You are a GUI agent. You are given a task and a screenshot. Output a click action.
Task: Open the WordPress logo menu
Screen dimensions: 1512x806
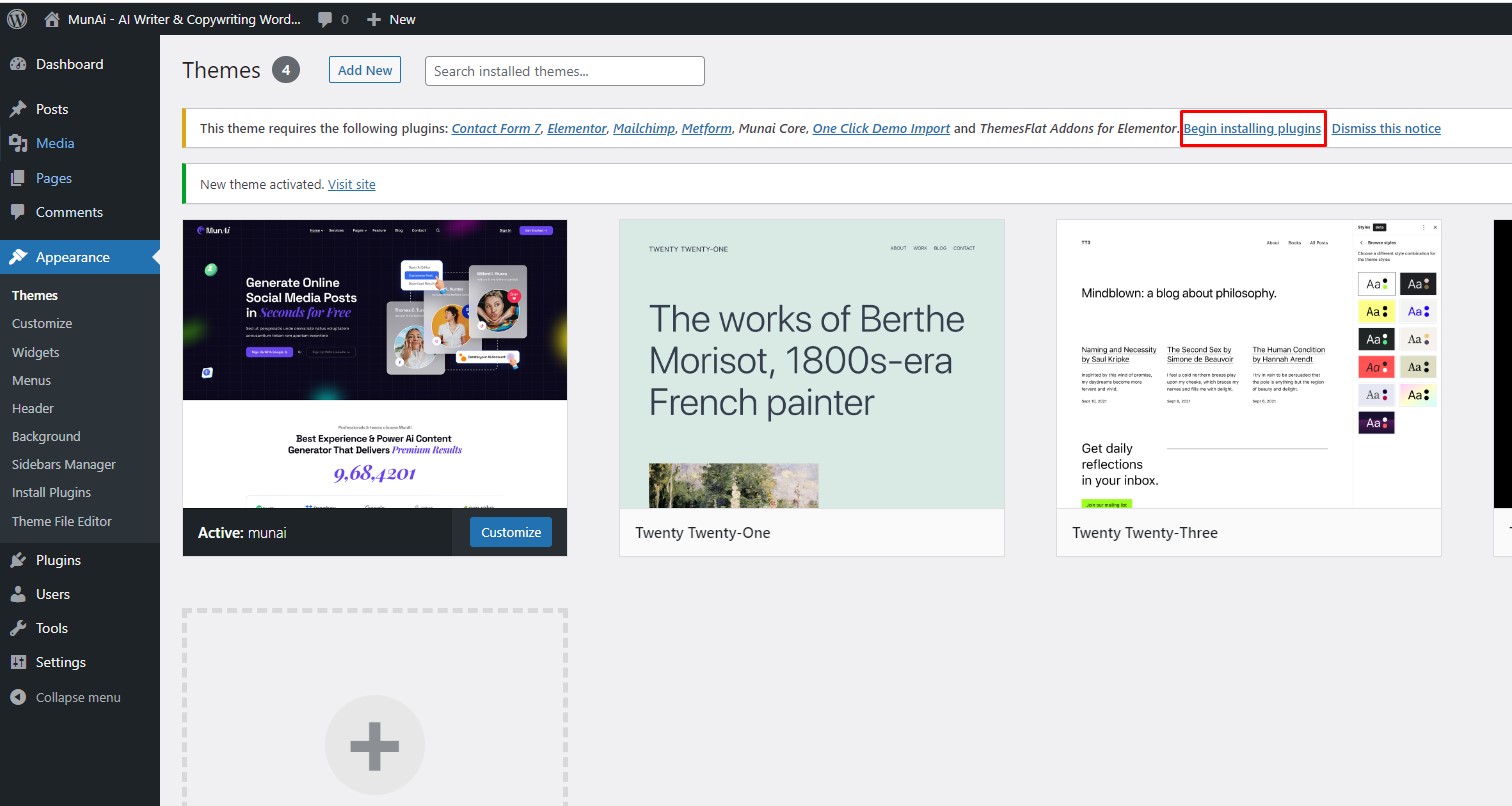pos(17,18)
